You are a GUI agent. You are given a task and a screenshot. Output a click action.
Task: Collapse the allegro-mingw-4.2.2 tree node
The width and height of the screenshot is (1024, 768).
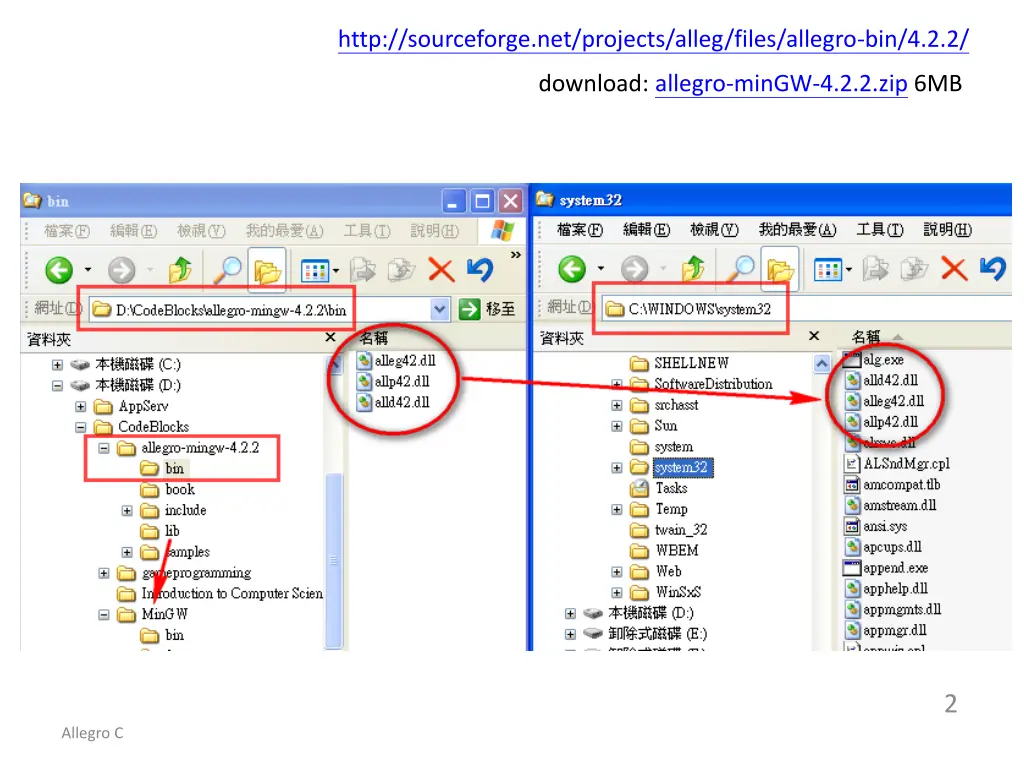[104, 448]
